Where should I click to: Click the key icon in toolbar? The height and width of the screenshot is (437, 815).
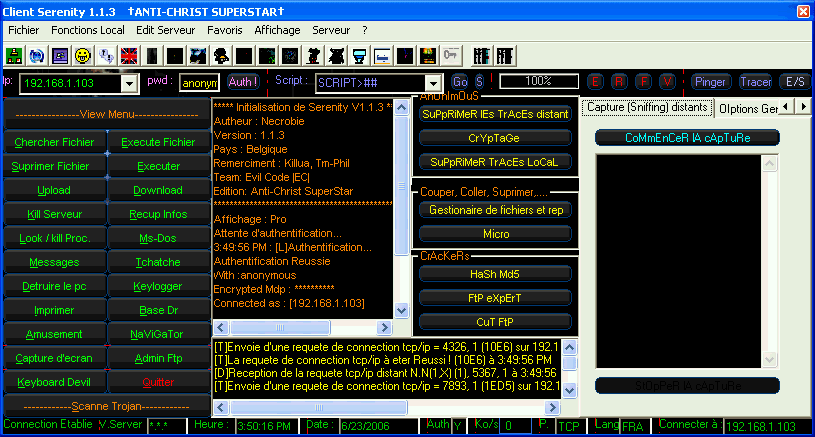450,54
